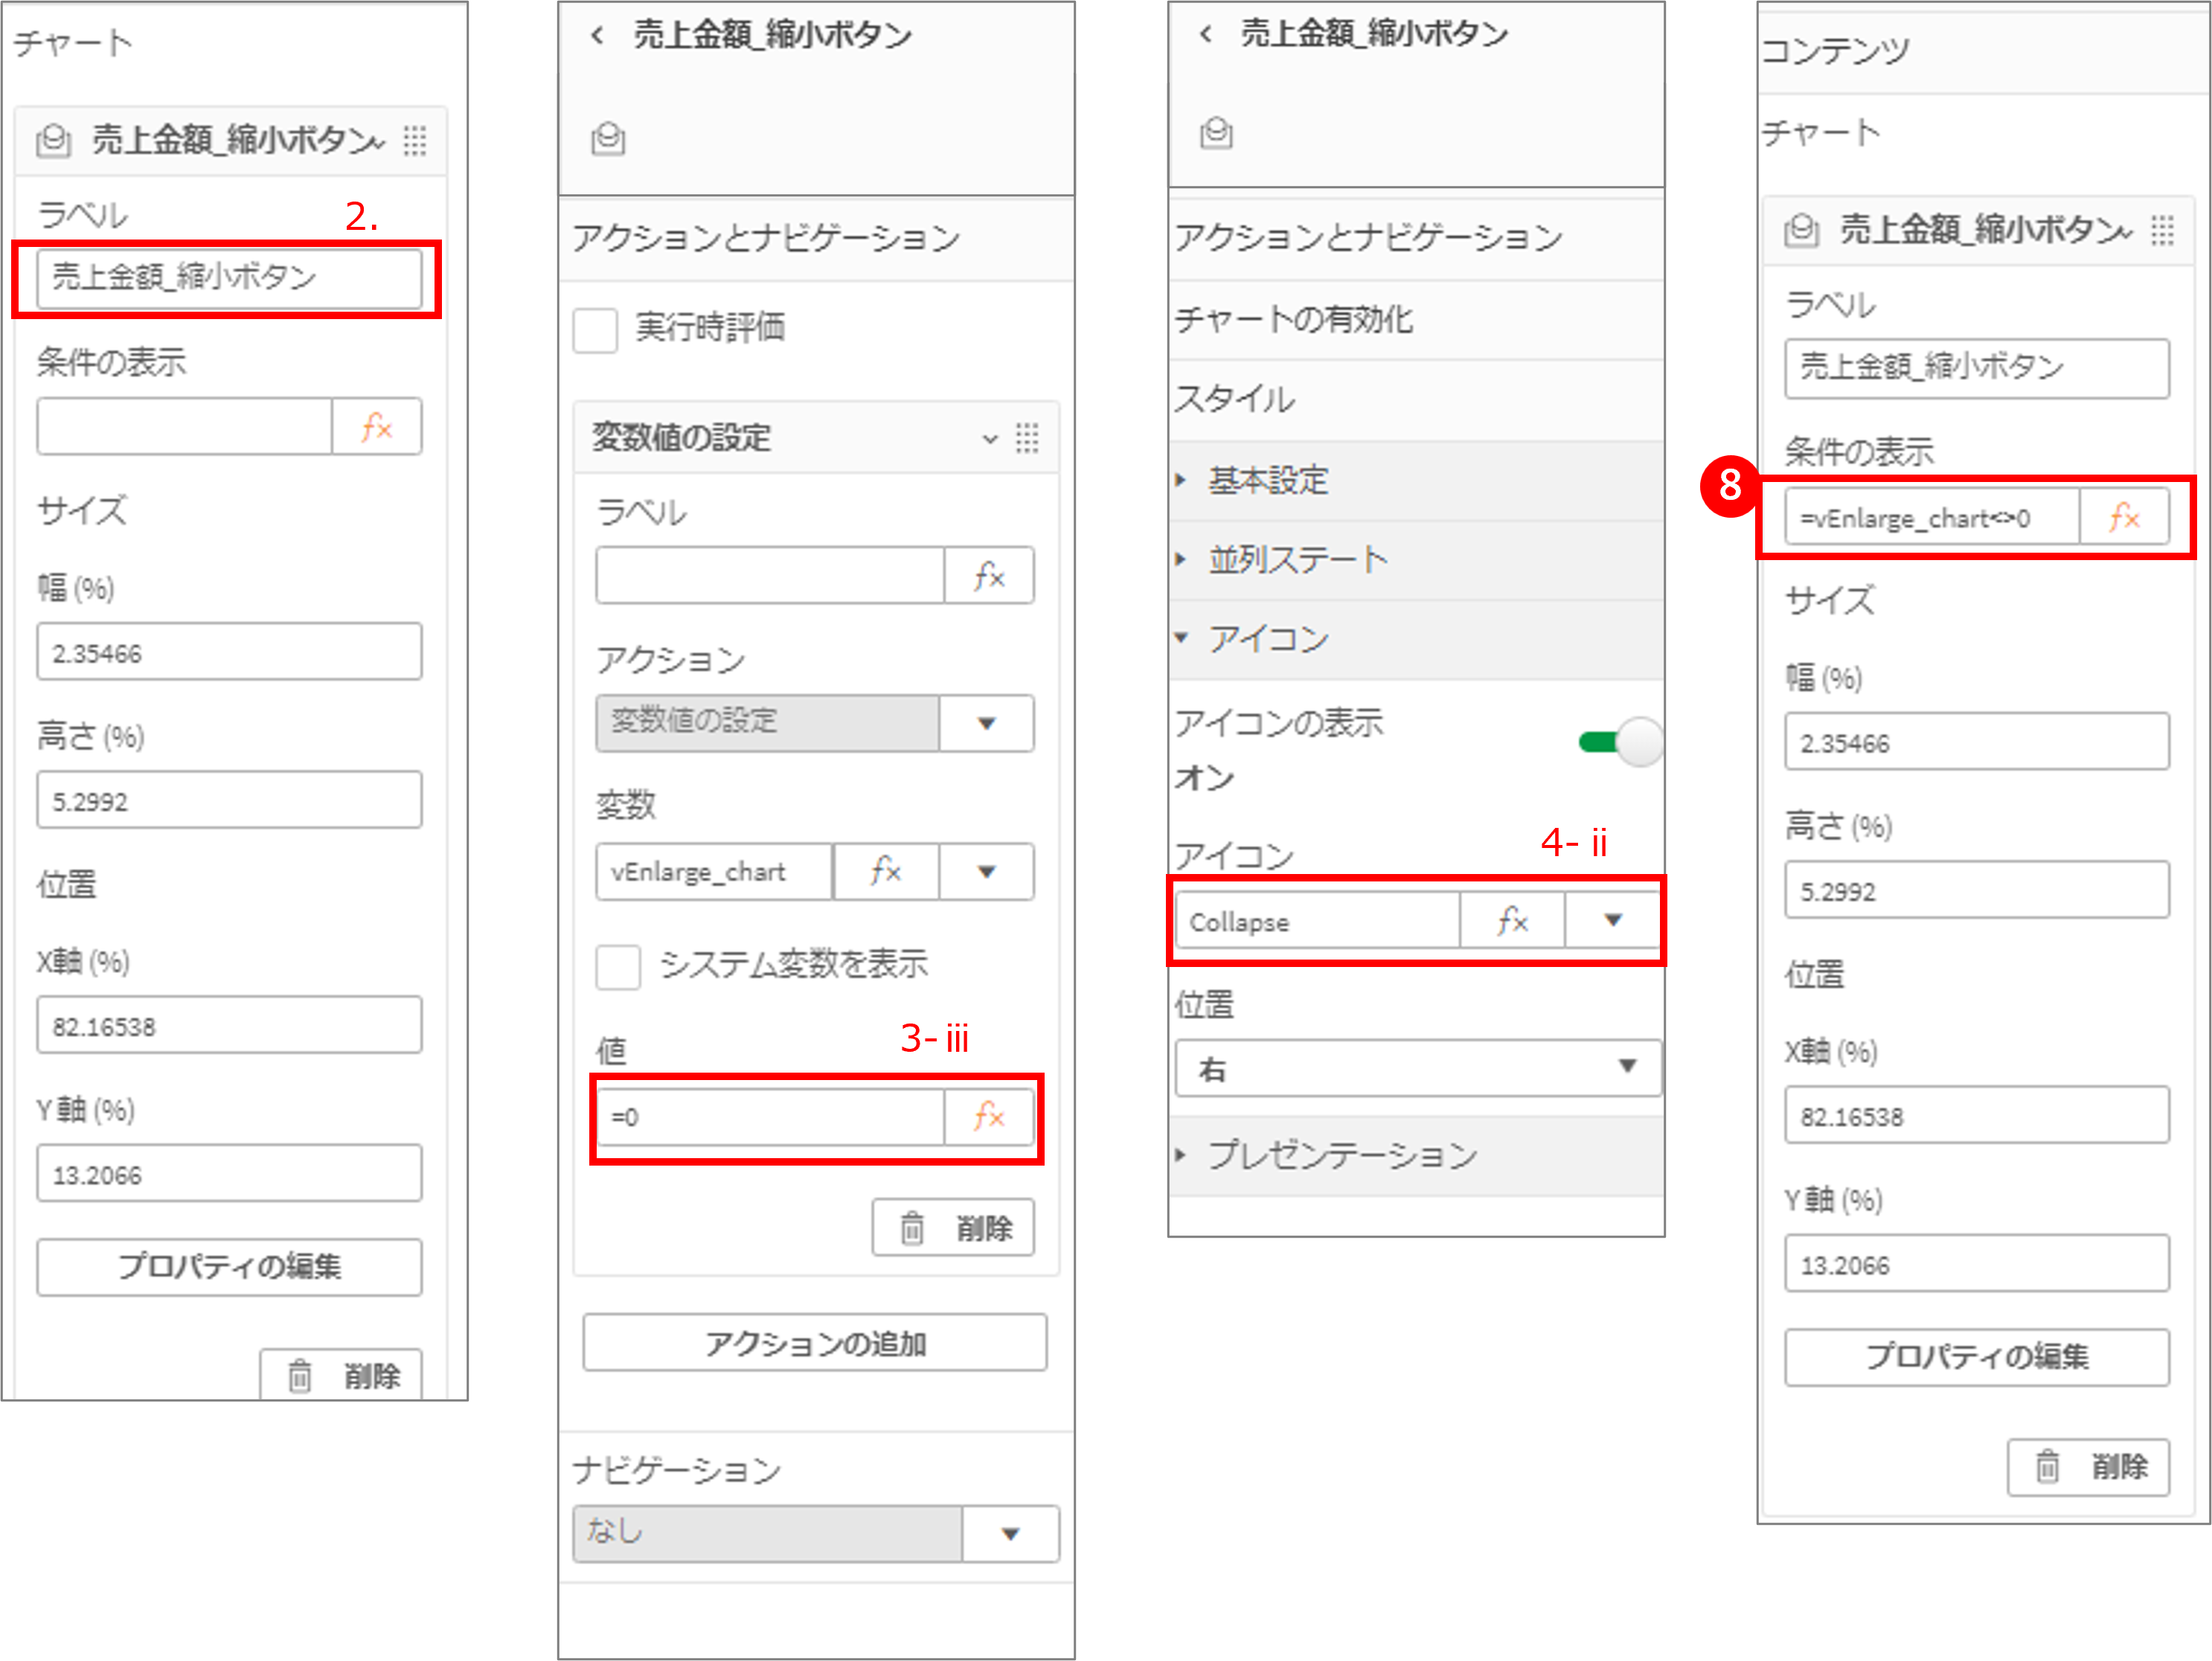
Task: Expand the プレゼンテーション section
Action: [x=1416, y=1156]
